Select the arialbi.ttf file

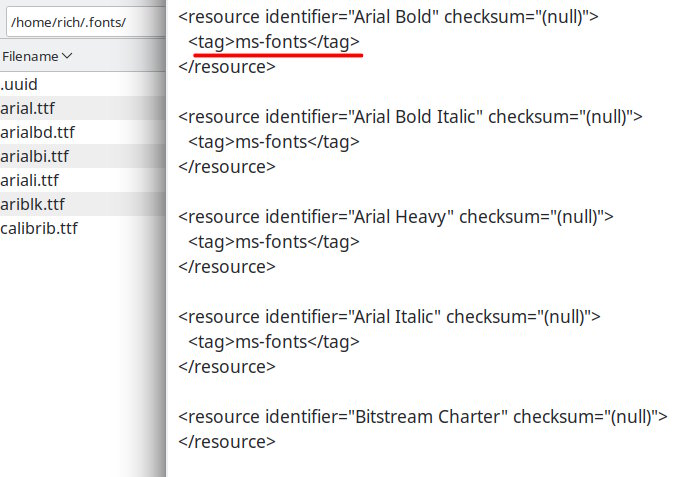coord(35,157)
